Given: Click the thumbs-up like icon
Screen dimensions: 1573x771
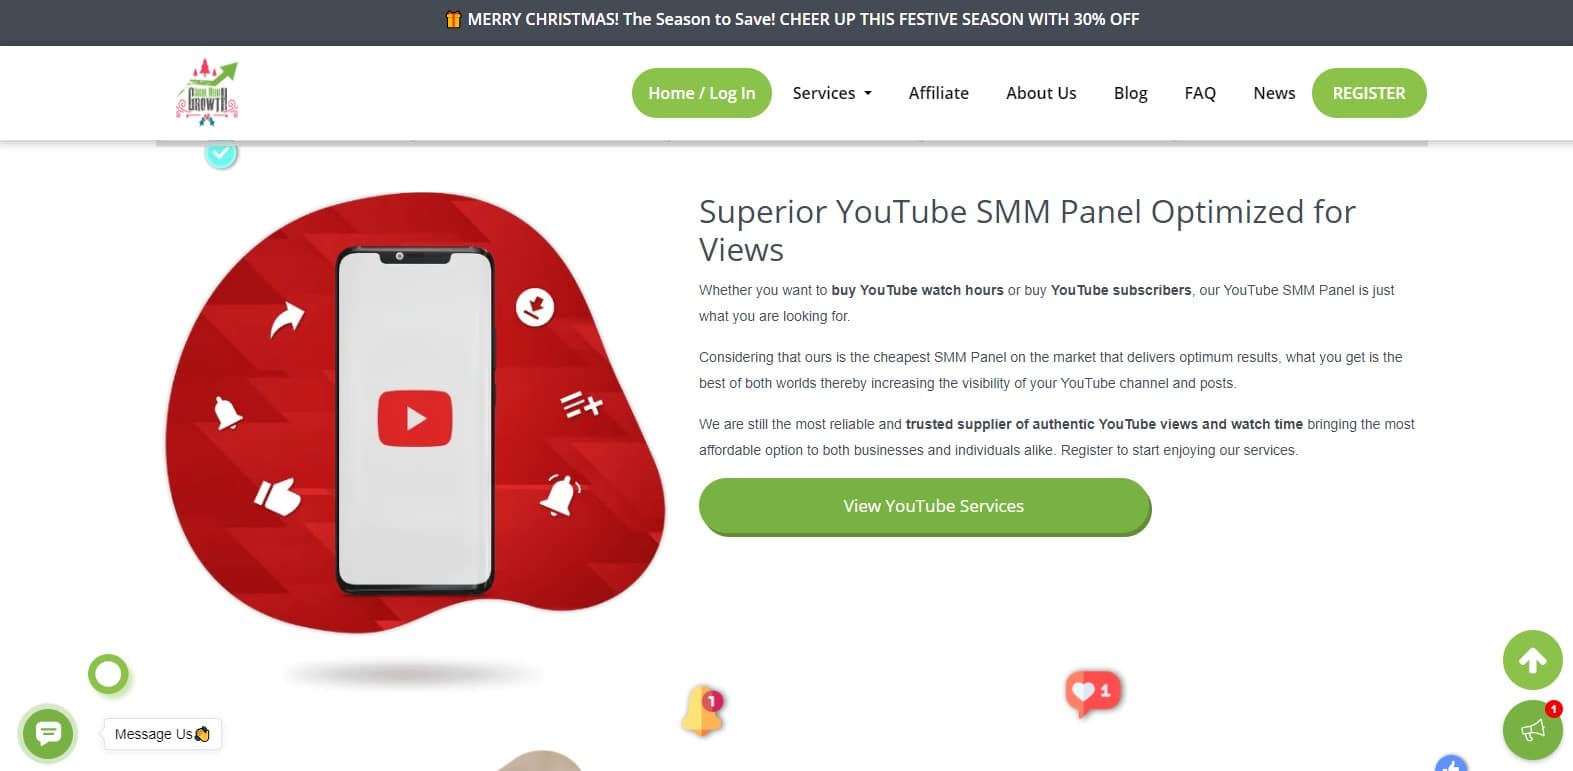Looking at the screenshot, I should point(277,495).
